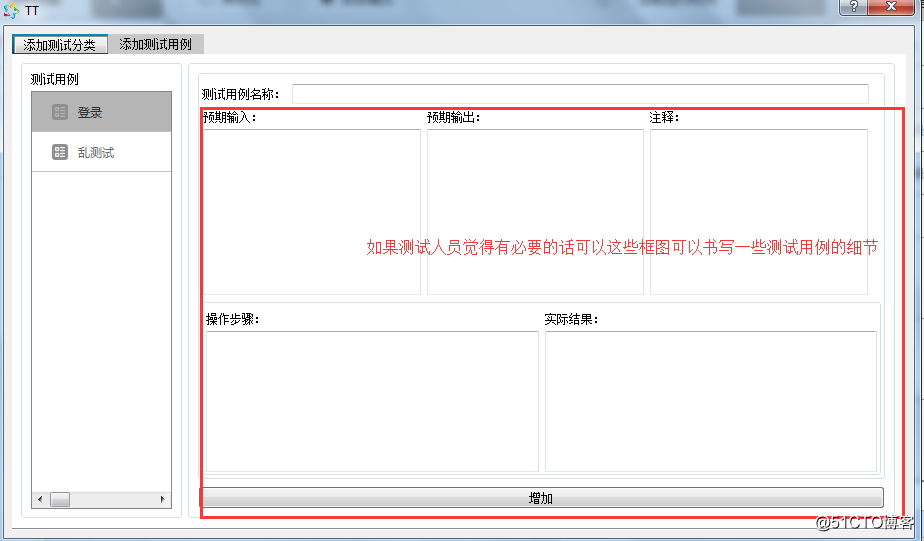Switch to the 添加测试分类 tab
This screenshot has width=924, height=541.
pos(60,44)
